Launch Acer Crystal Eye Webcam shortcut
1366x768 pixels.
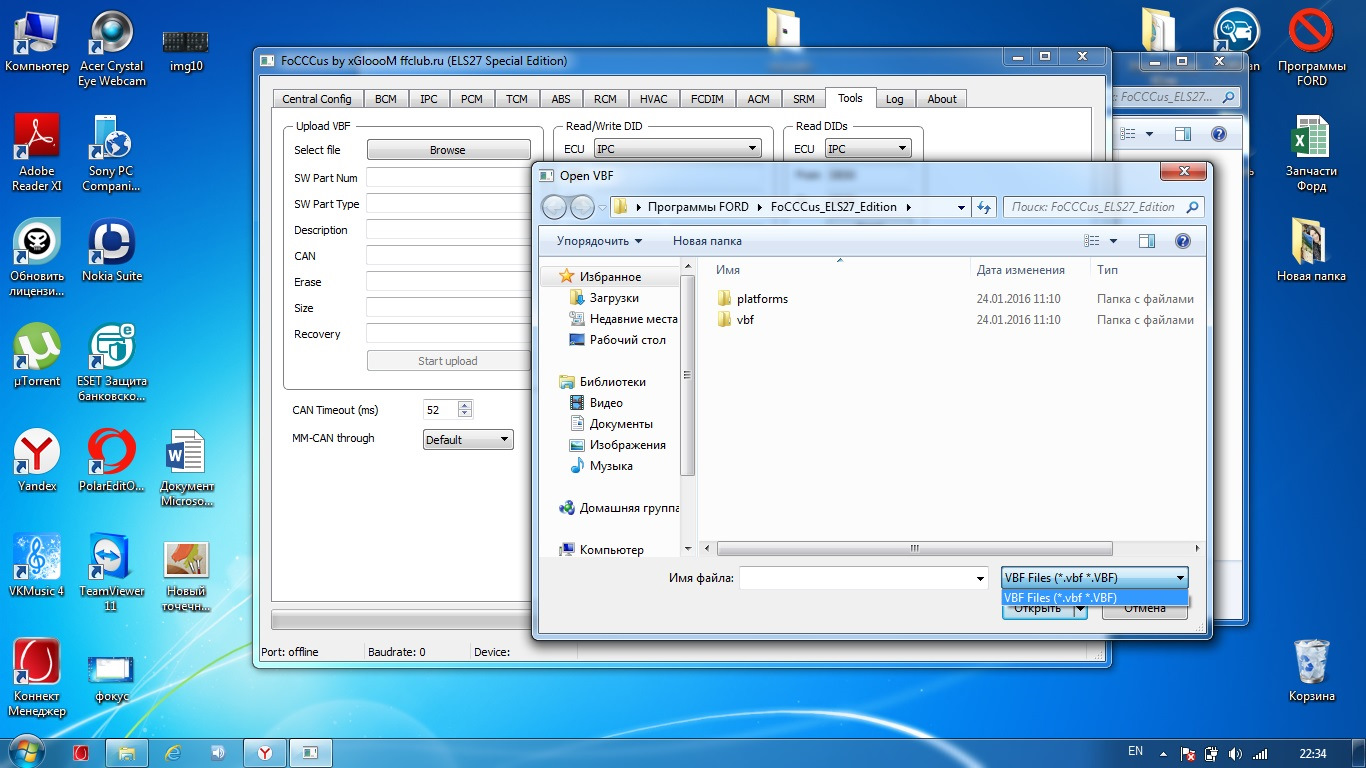pyautogui.click(x=112, y=48)
